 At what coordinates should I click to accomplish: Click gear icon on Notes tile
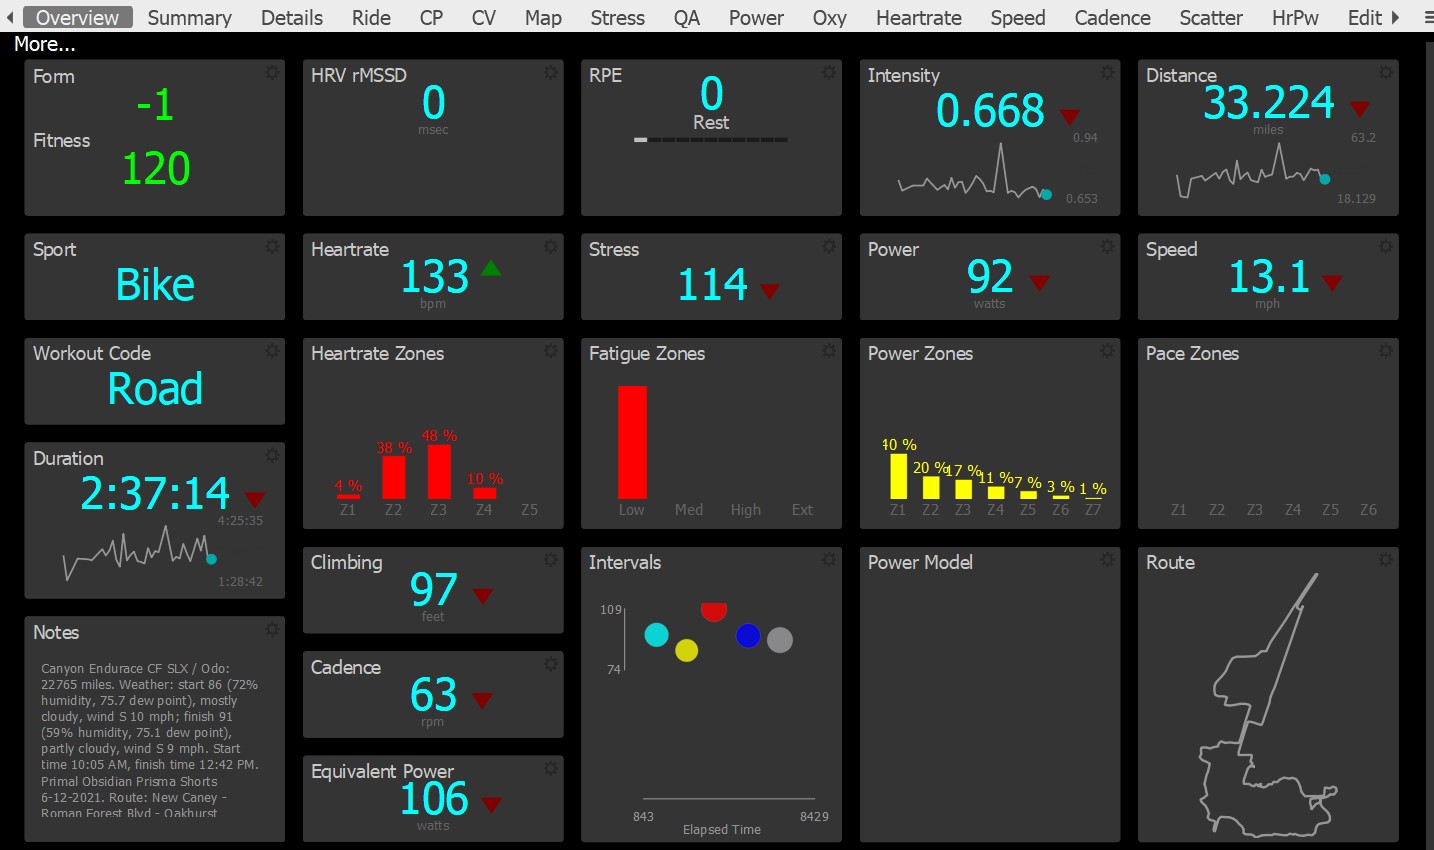[x=272, y=630]
